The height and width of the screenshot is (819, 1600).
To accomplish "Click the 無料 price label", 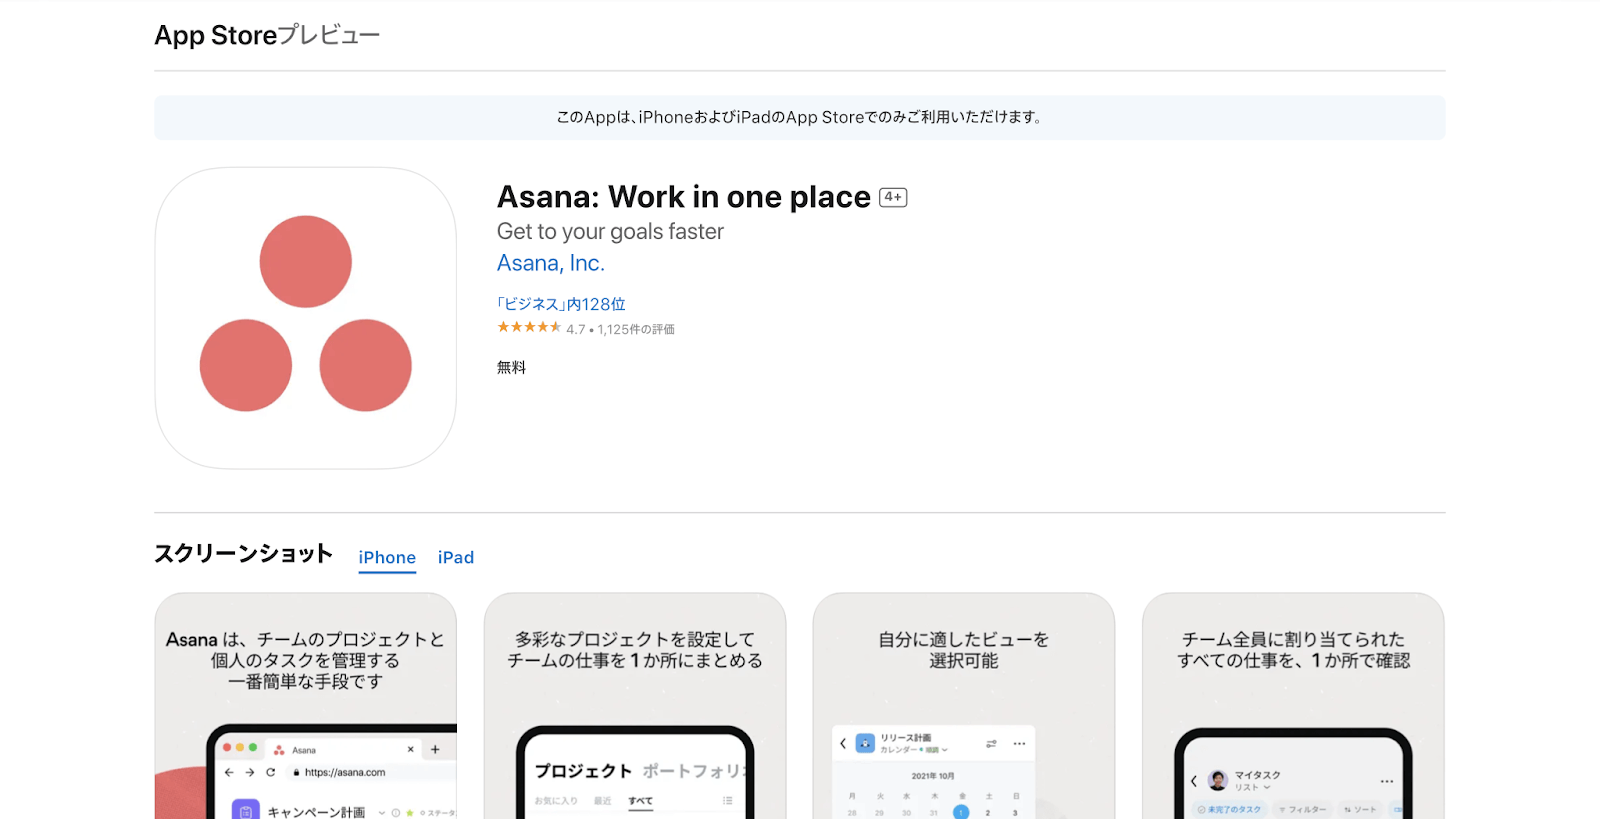I will click(x=511, y=367).
